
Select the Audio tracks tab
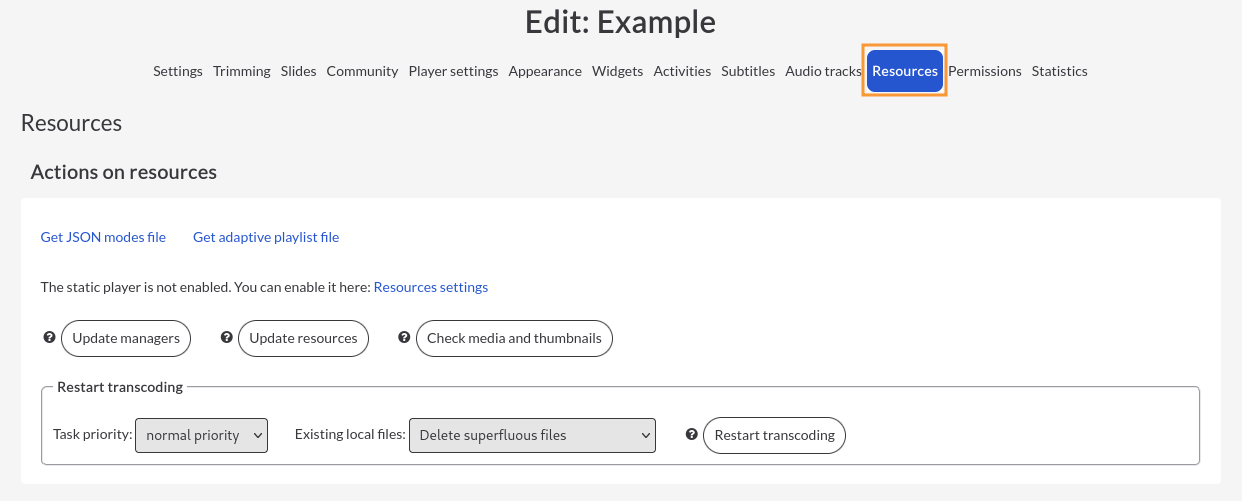click(823, 71)
